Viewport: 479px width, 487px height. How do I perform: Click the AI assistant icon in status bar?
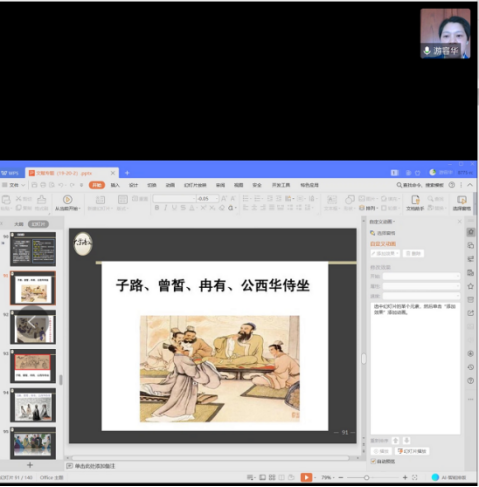(435, 477)
